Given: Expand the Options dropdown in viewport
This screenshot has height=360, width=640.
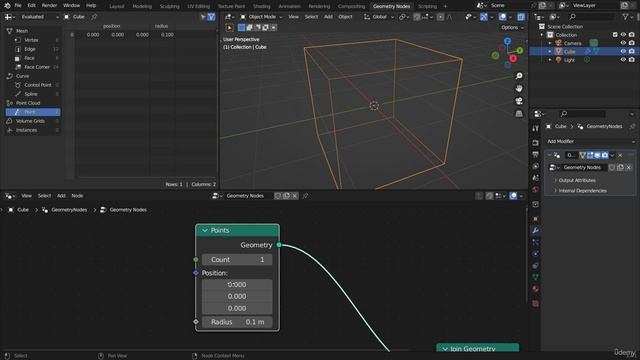Looking at the screenshot, I should click(512, 27).
